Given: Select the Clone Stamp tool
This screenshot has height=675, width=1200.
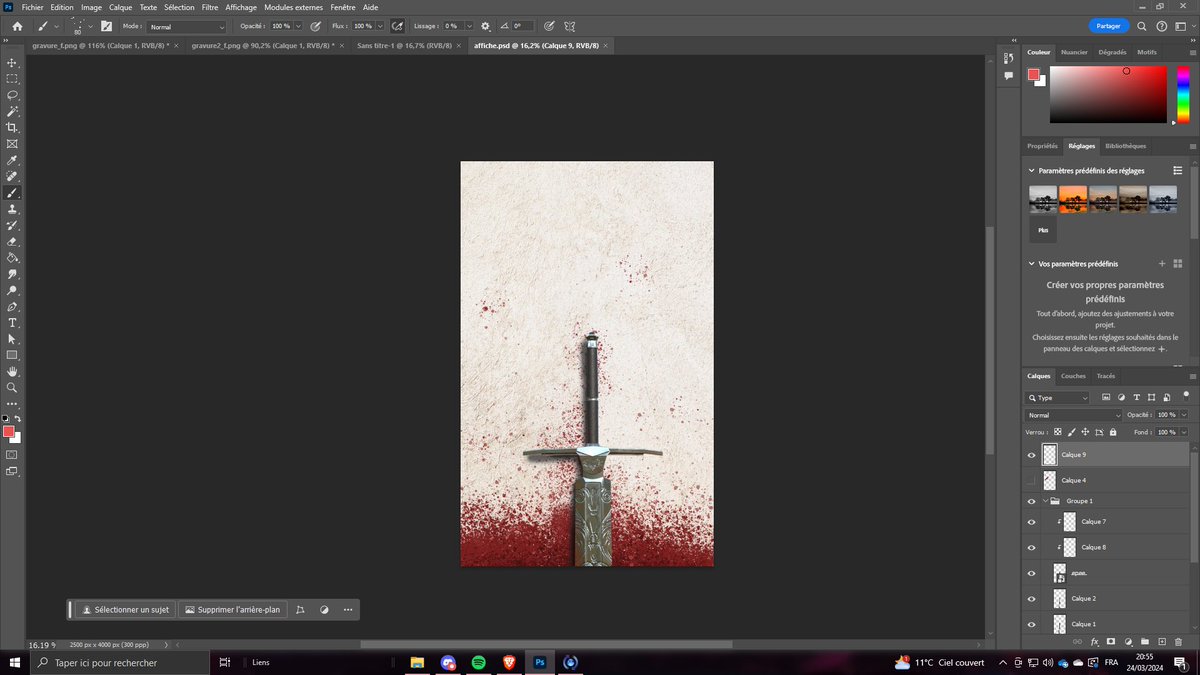Looking at the screenshot, I should click(12, 209).
